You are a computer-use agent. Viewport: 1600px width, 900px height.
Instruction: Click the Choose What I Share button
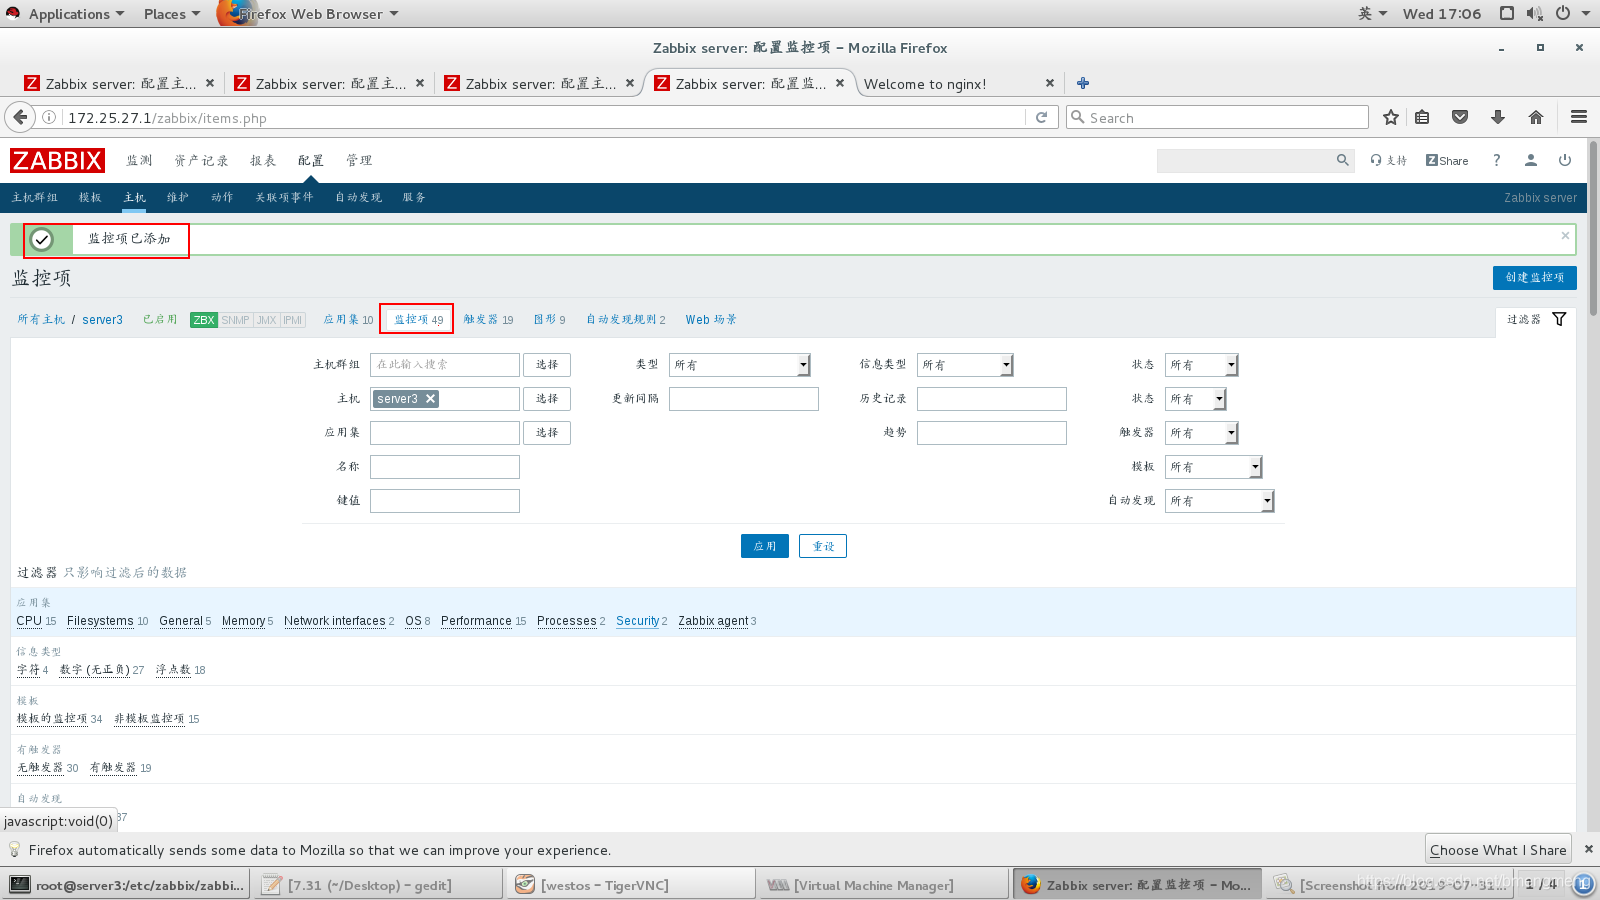[x=1498, y=849]
